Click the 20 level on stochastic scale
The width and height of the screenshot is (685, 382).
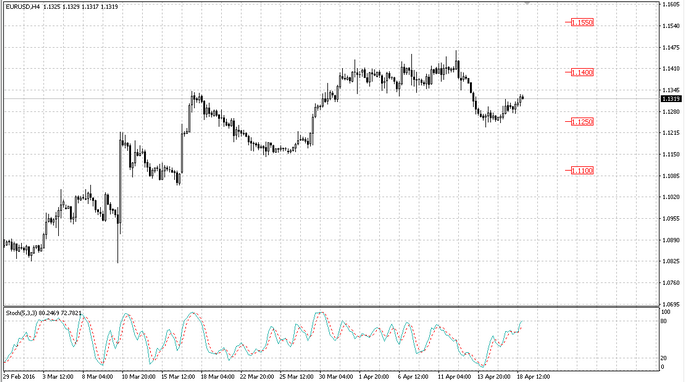(x=664, y=358)
